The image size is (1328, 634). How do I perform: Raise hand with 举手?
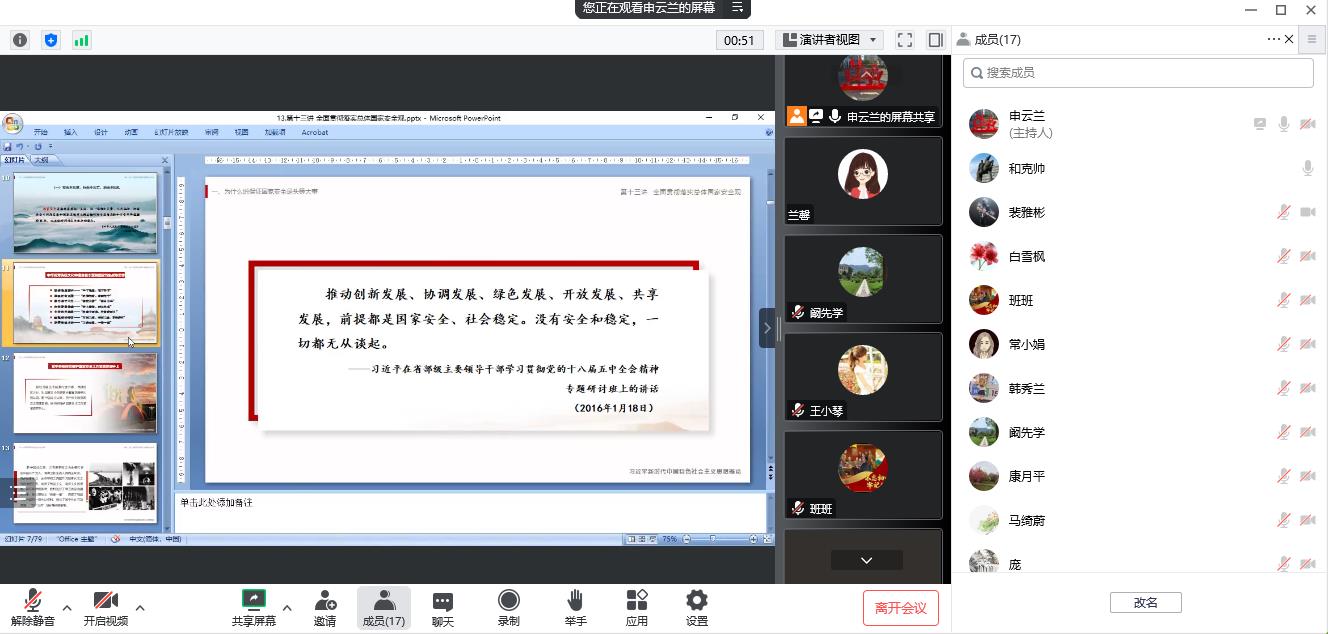click(575, 607)
